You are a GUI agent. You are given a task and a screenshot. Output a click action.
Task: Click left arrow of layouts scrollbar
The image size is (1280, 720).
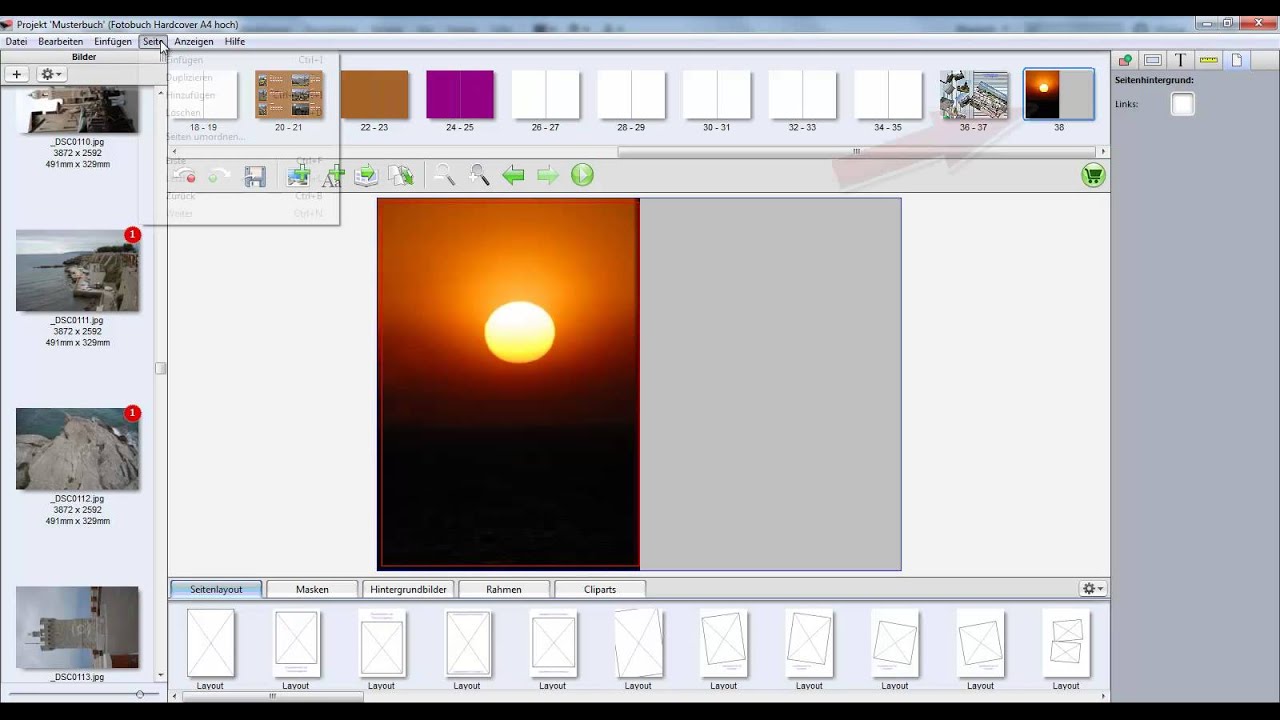click(x=175, y=696)
